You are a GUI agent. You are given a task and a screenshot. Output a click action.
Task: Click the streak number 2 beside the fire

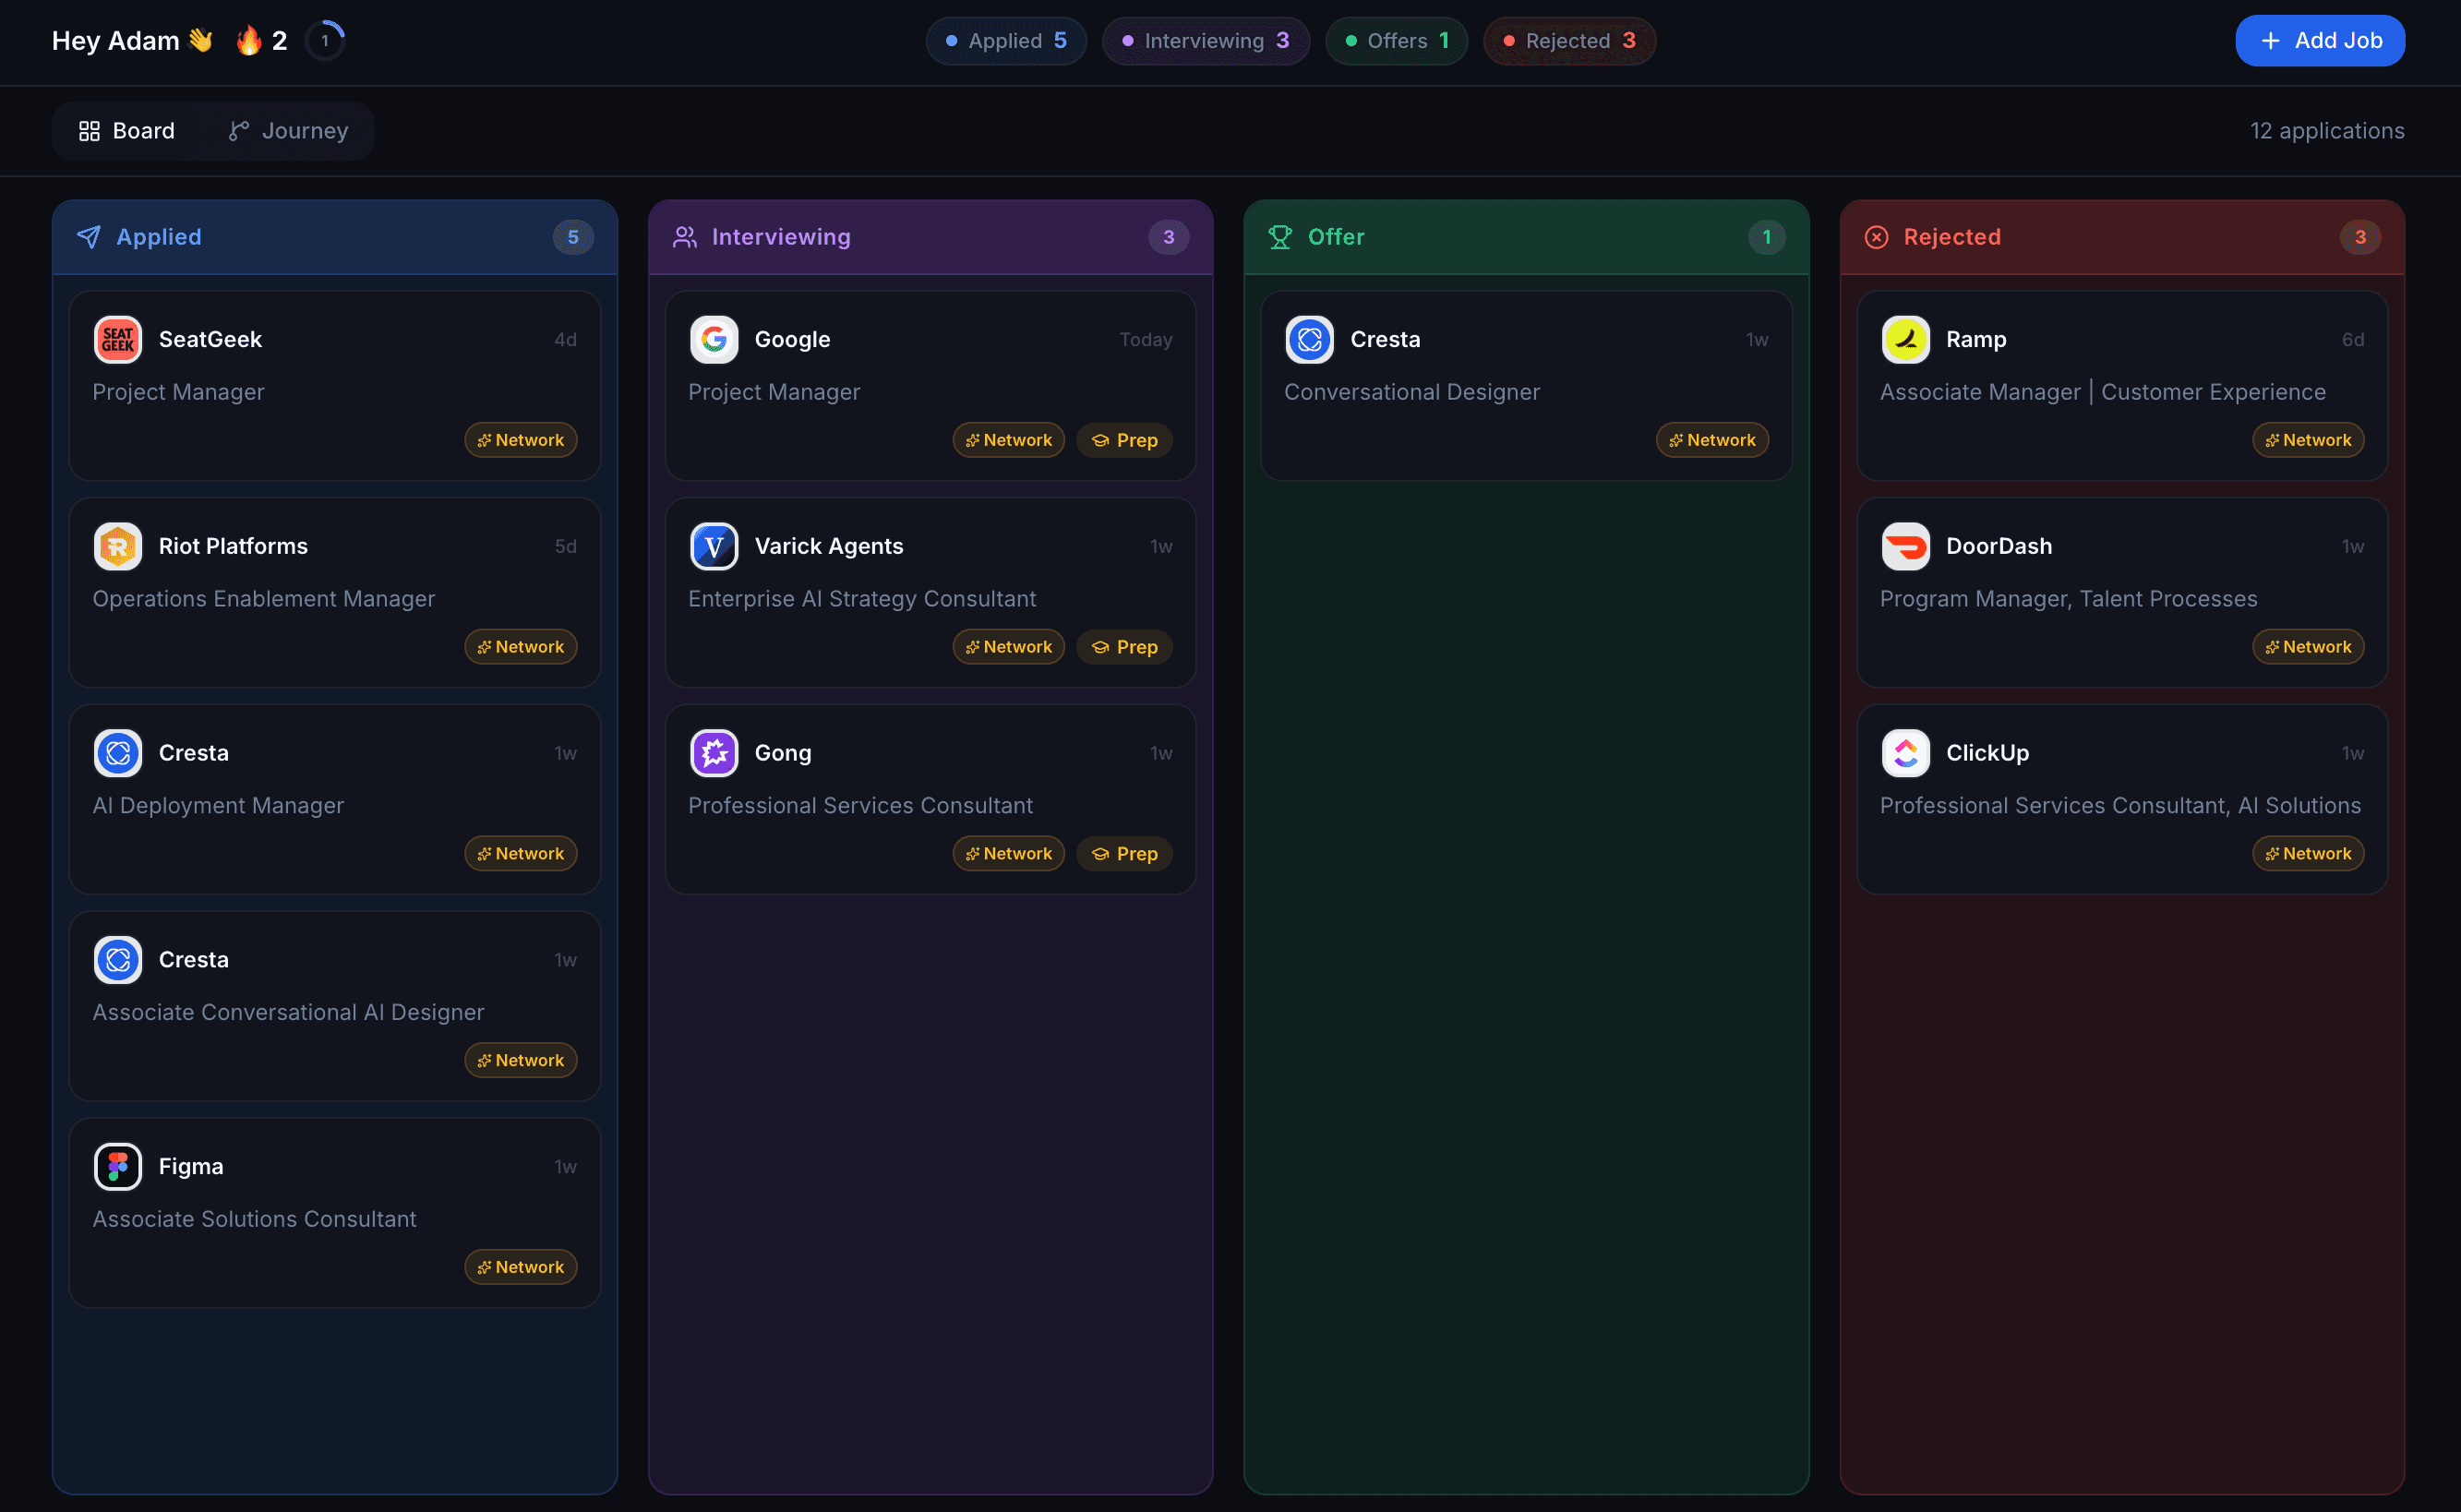point(280,41)
